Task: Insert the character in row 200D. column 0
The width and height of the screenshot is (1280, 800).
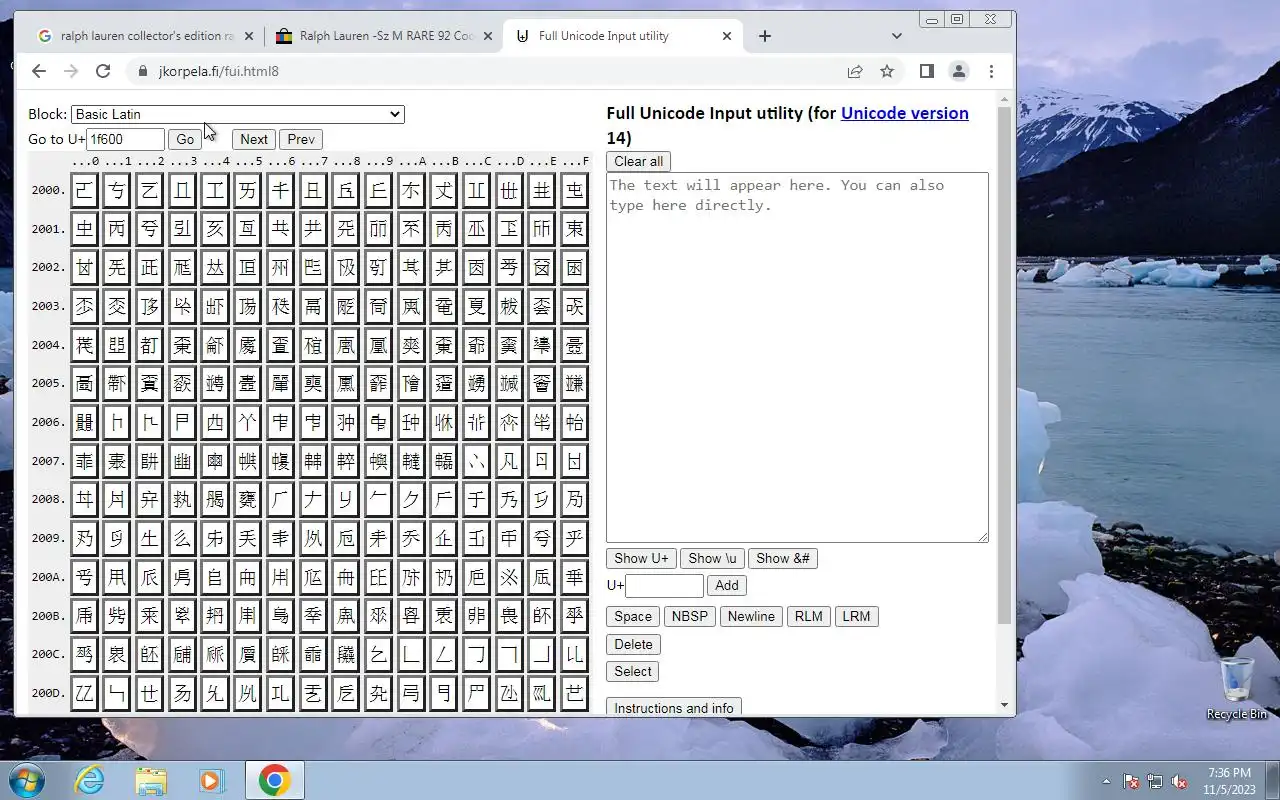Action: 84,693
